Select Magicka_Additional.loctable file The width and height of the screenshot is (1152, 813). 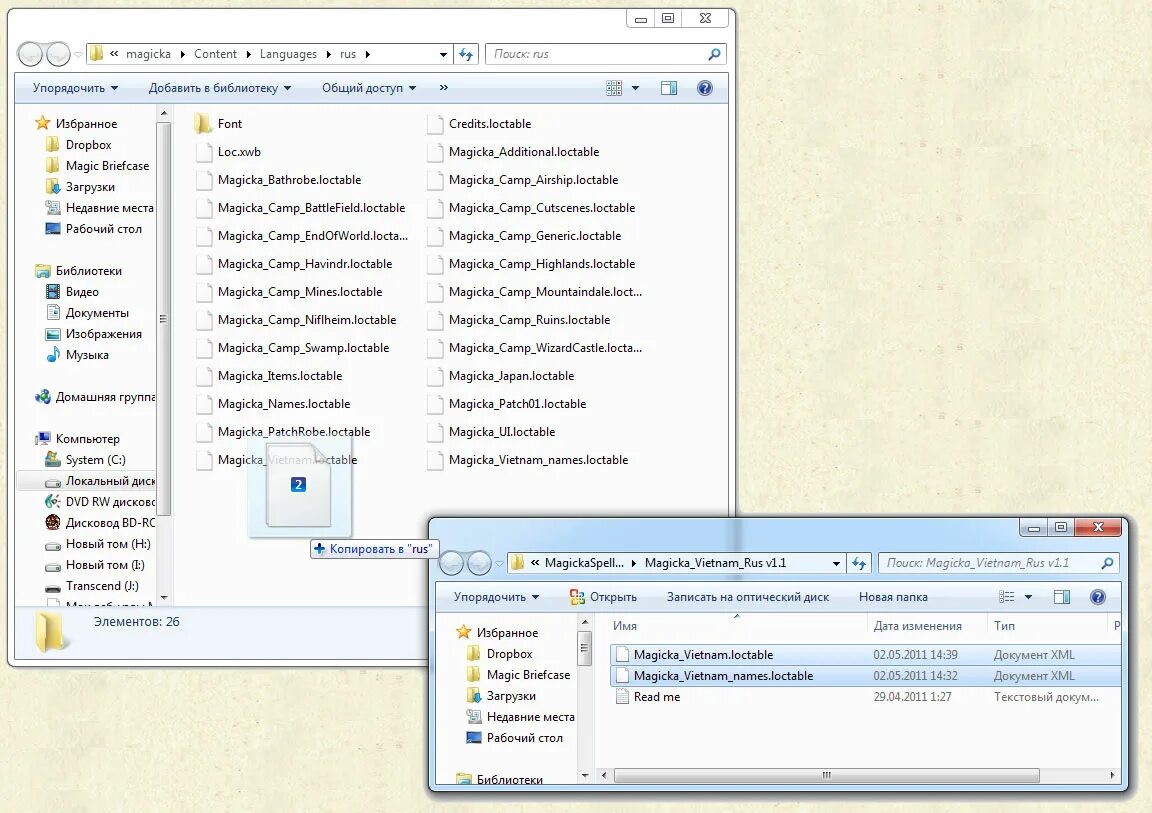click(x=513, y=152)
